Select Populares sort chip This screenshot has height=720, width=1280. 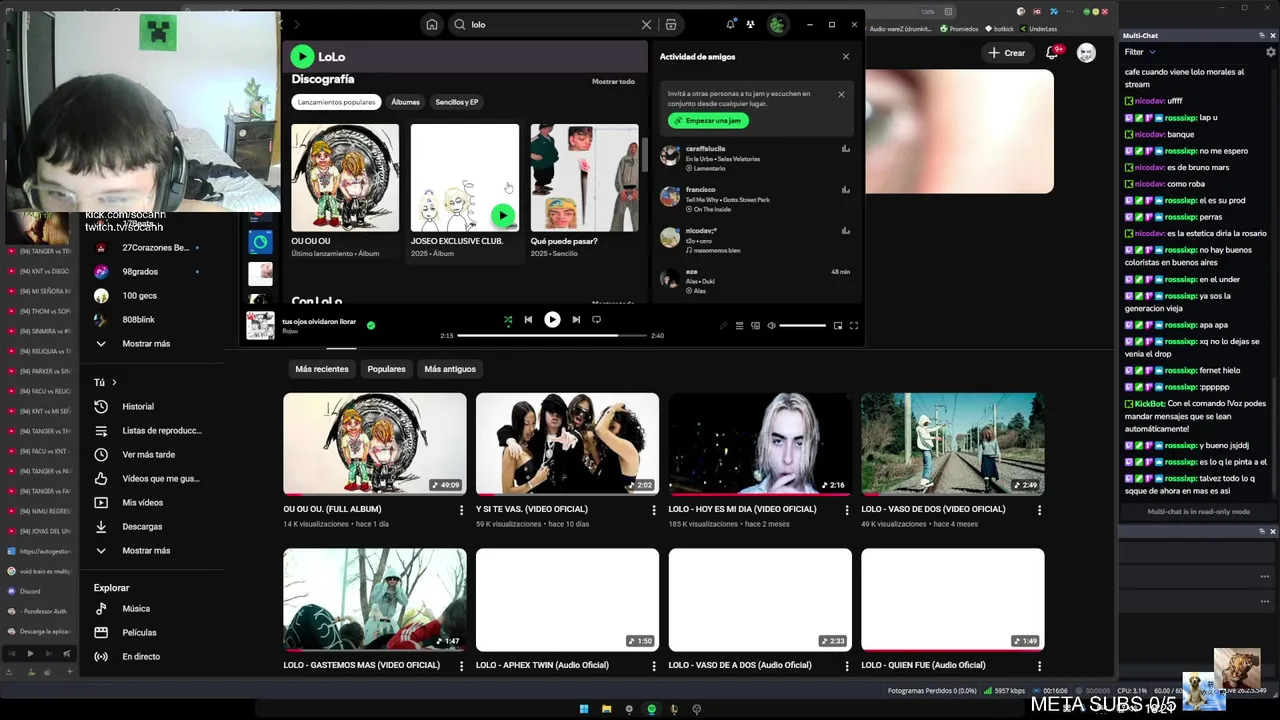(x=386, y=369)
